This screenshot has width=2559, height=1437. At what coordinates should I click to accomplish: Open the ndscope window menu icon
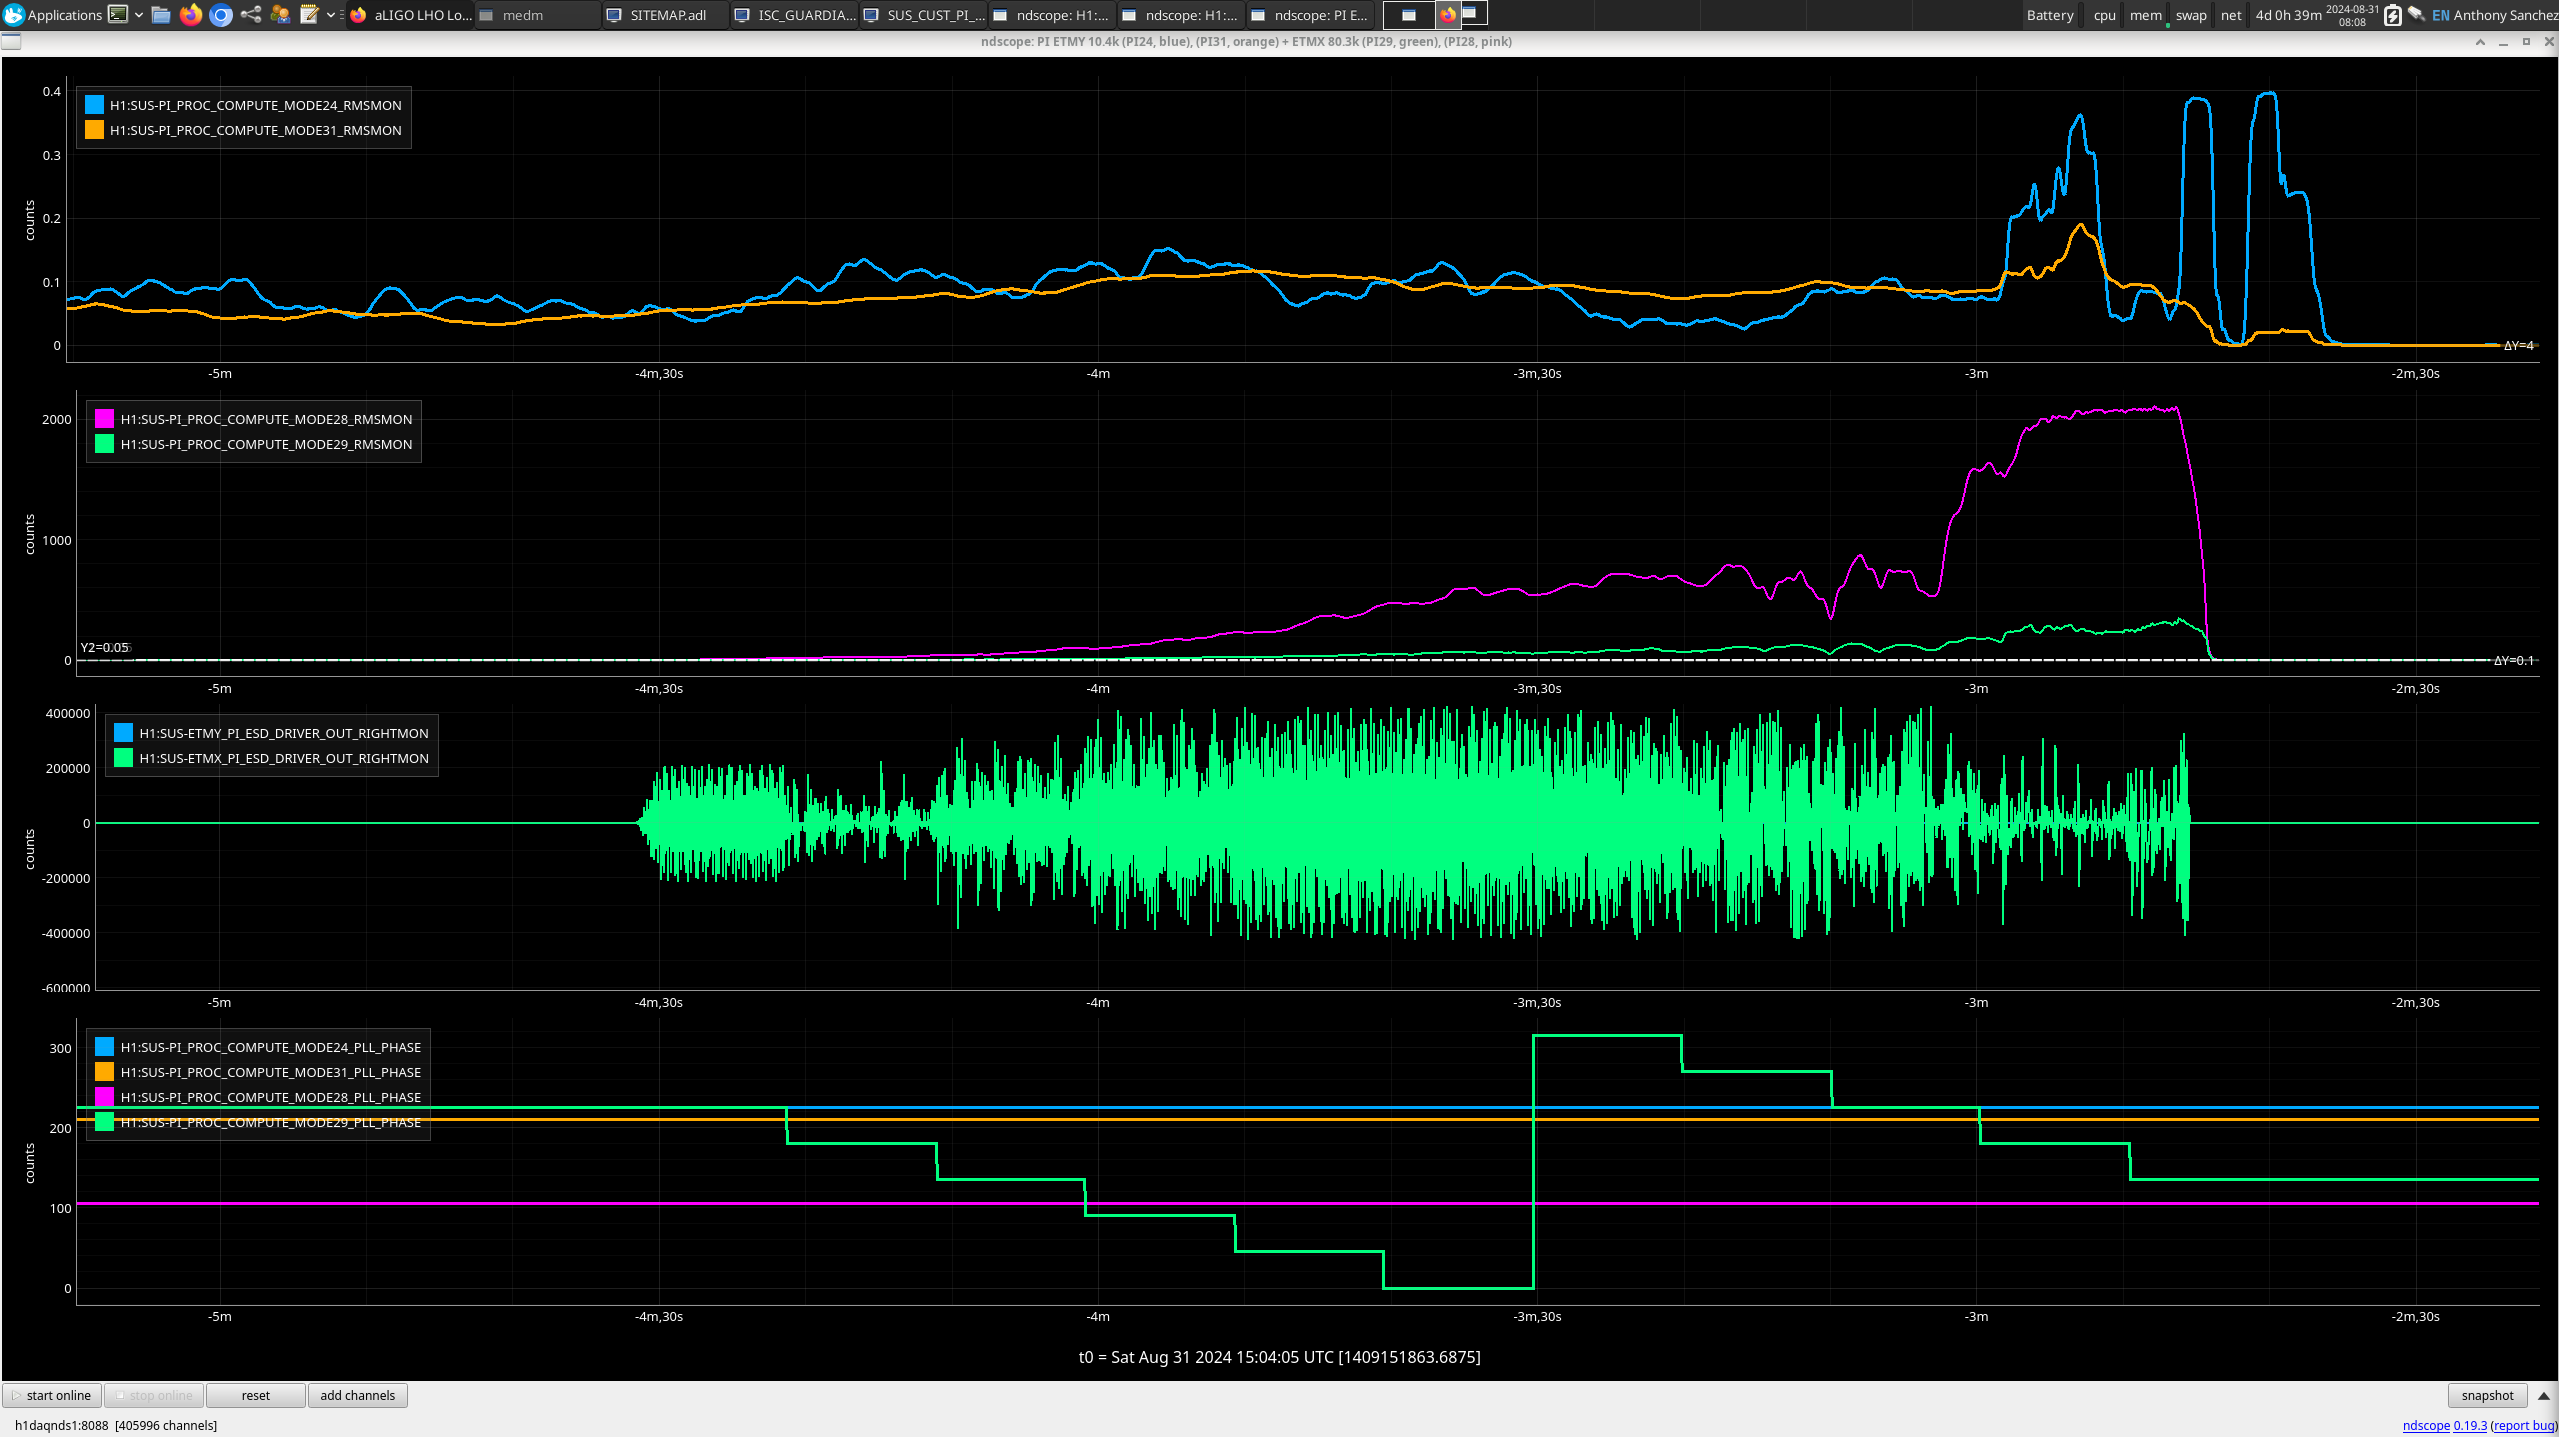[11, 41]
